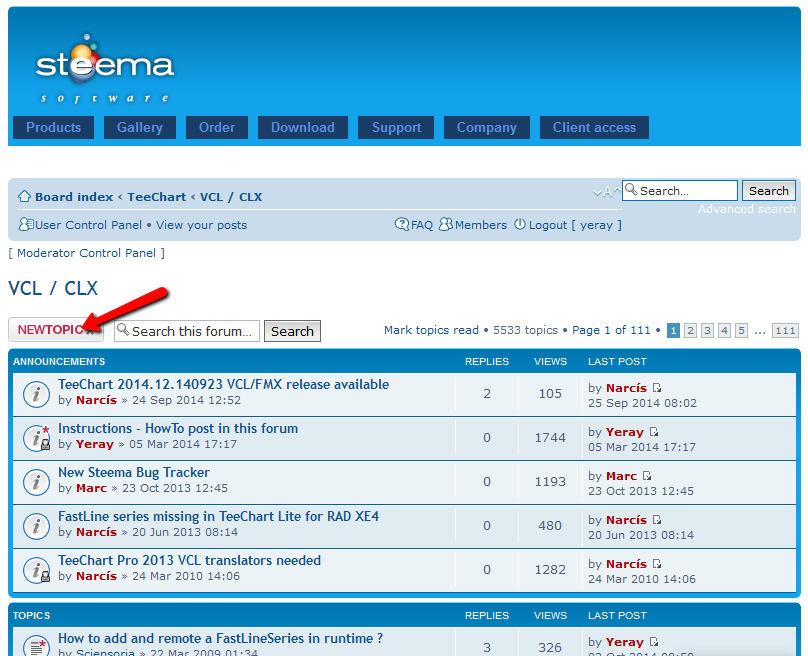Open author Marc profile under Bug Tracker
Screen dimensions: 808x656
click(92, 488)
